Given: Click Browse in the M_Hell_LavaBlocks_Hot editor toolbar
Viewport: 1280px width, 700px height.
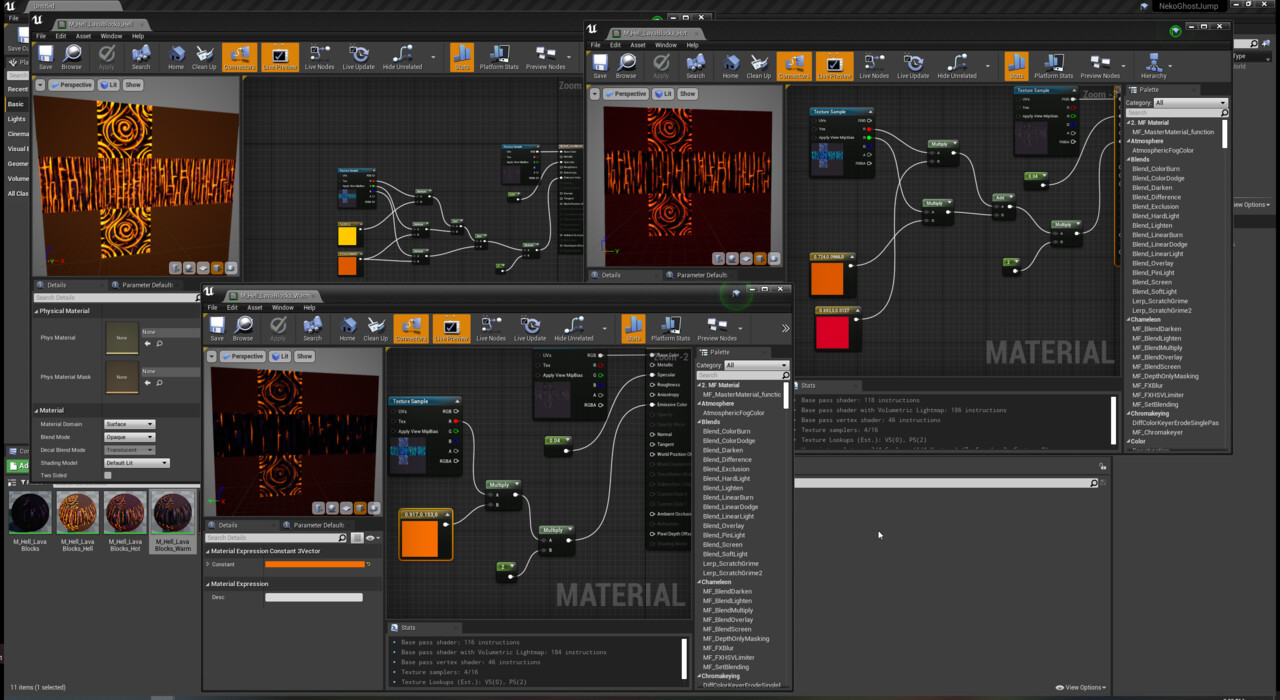Looking at the screenshot, I should click(x=626, y=67).
